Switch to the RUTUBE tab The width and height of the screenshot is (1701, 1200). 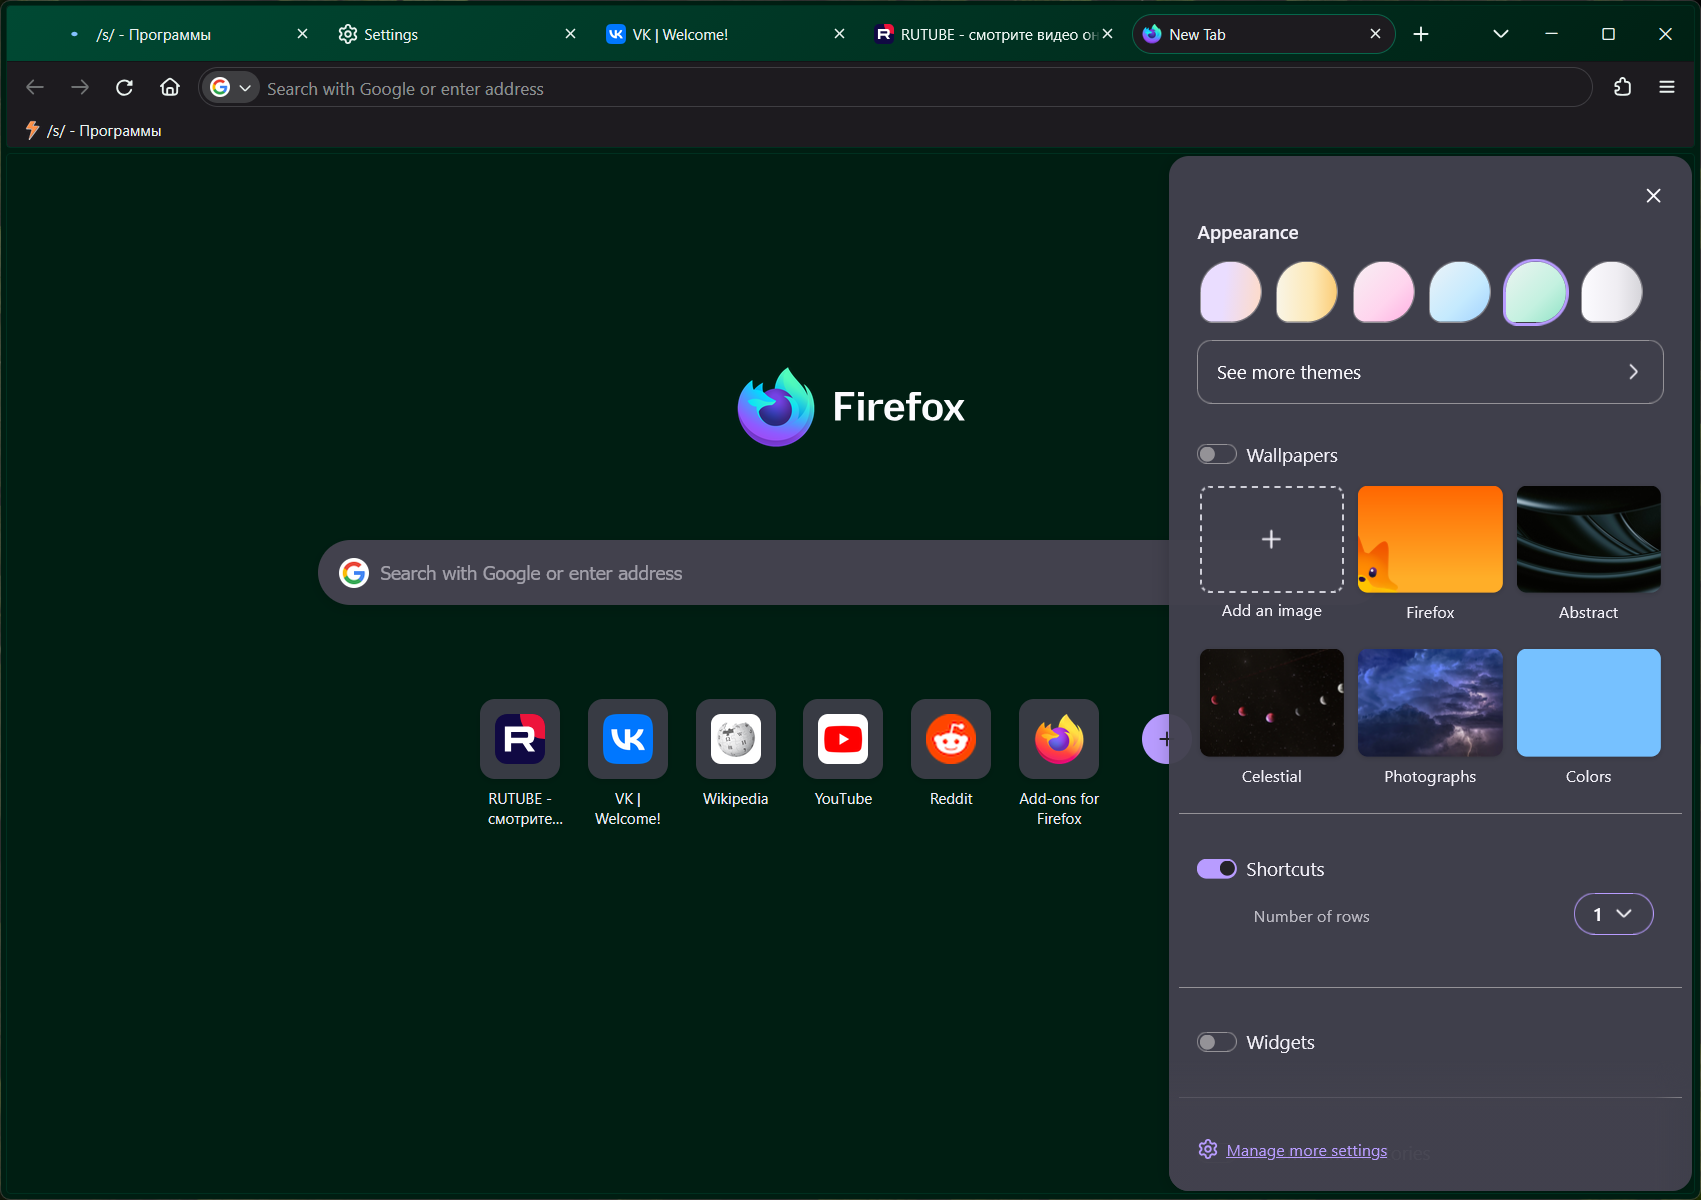click(x=993, y=34)
